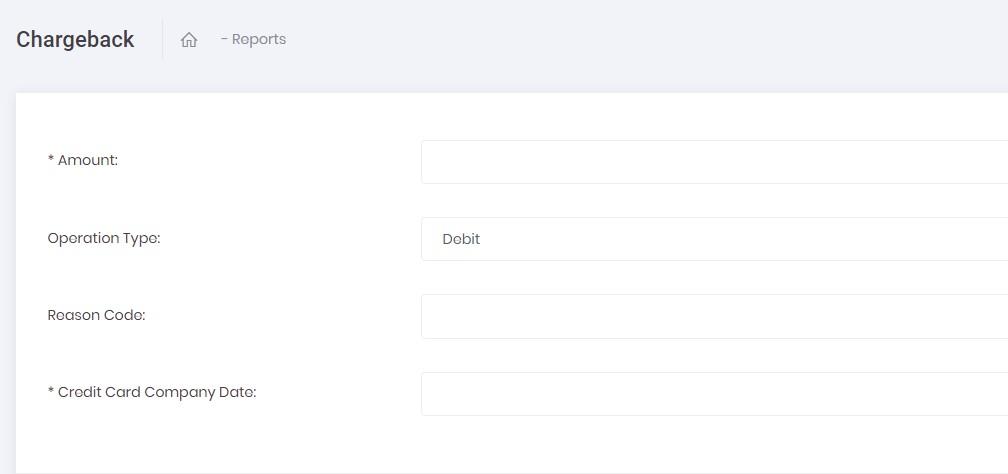1008x474 pixels.
Task: Click the Operation Type label
Action: (x=104, y=238)
